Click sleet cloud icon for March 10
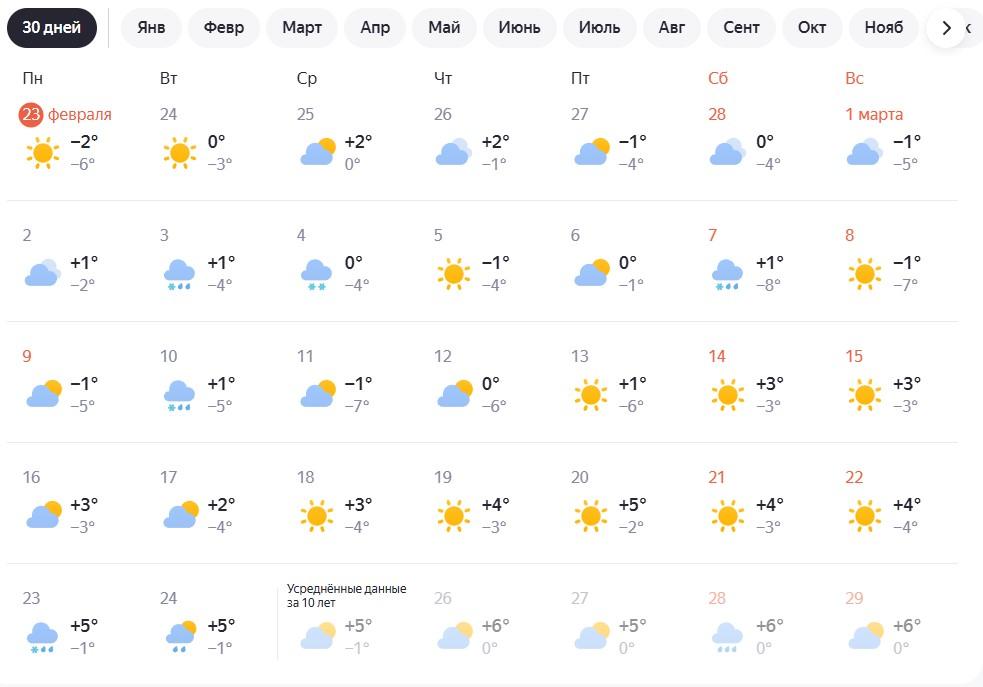This screenshot has width=983, height=687. 179,395
